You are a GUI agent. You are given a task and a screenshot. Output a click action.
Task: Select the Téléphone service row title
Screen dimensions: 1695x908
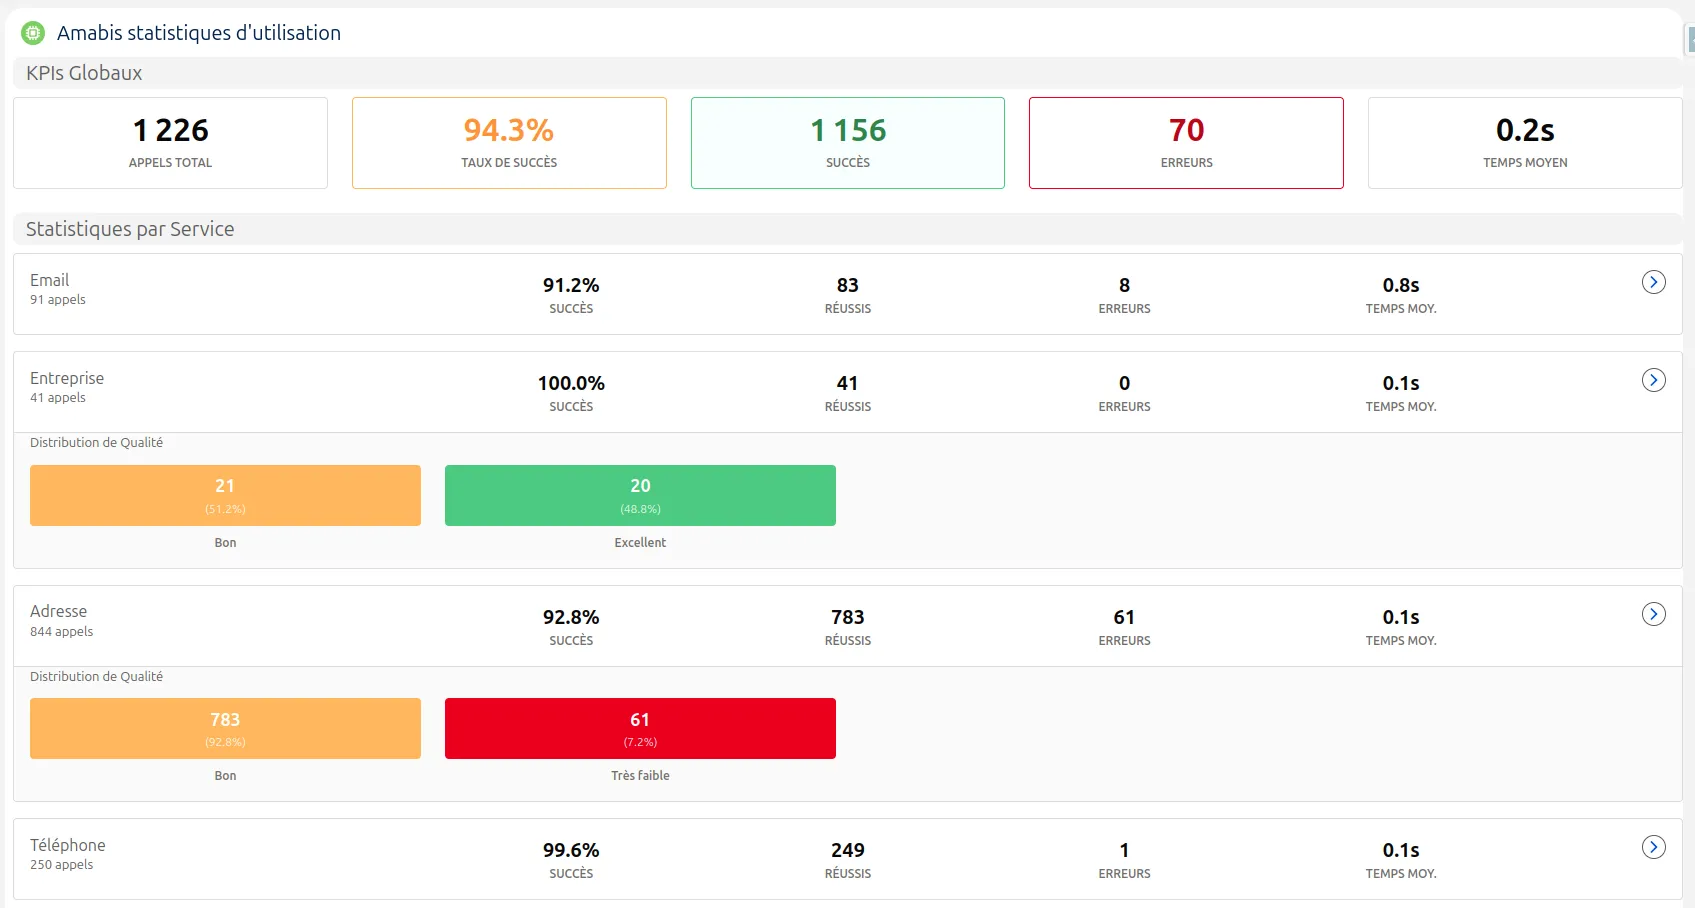click(x=67, y=845)
